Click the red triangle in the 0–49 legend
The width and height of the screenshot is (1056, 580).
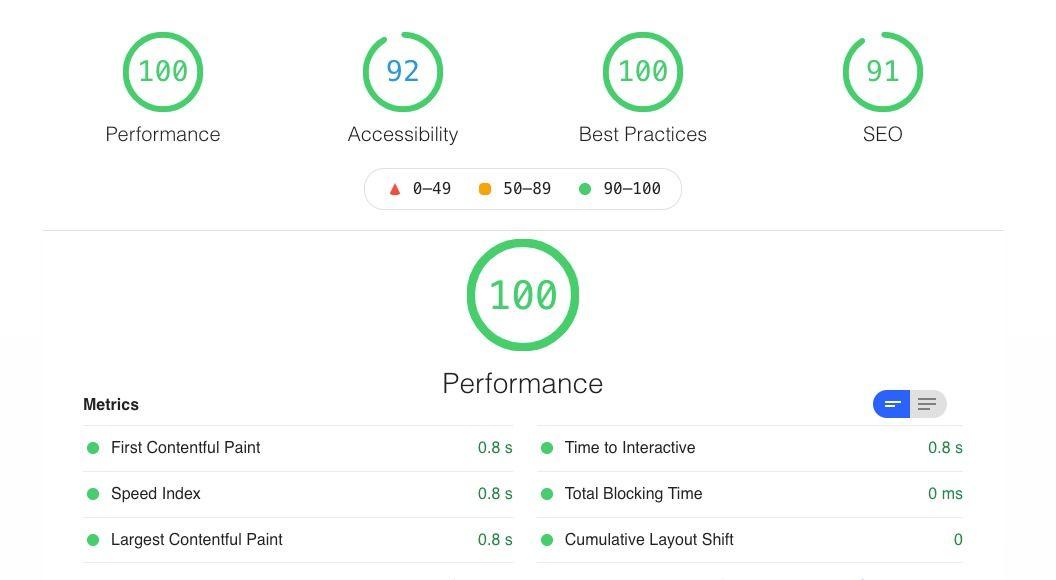click(x=394, y=188)
